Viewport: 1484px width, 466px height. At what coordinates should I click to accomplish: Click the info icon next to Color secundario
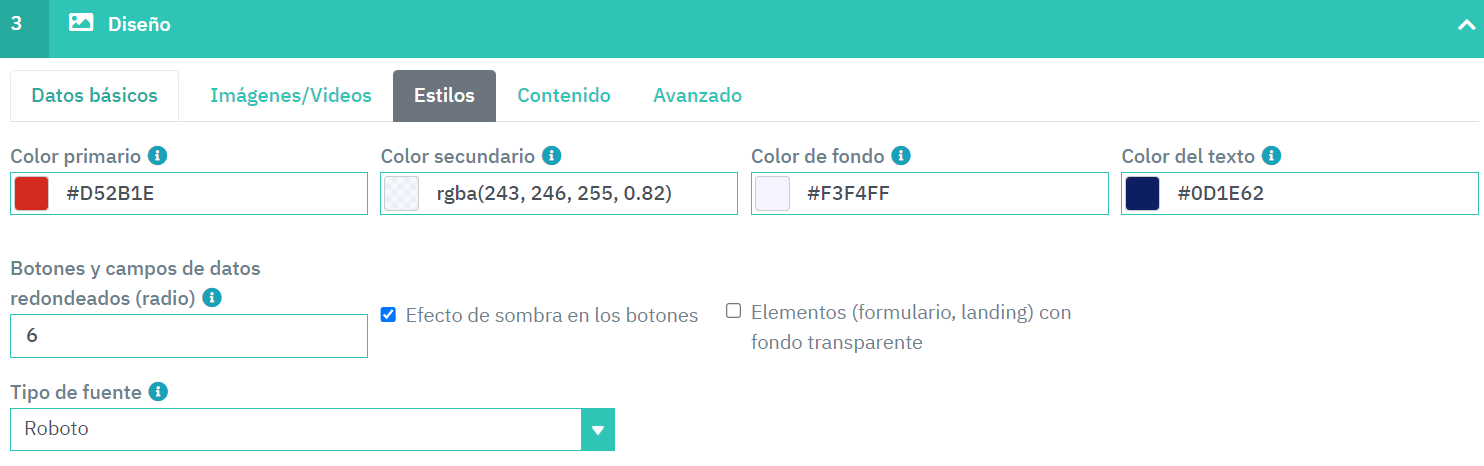point(551,156)
